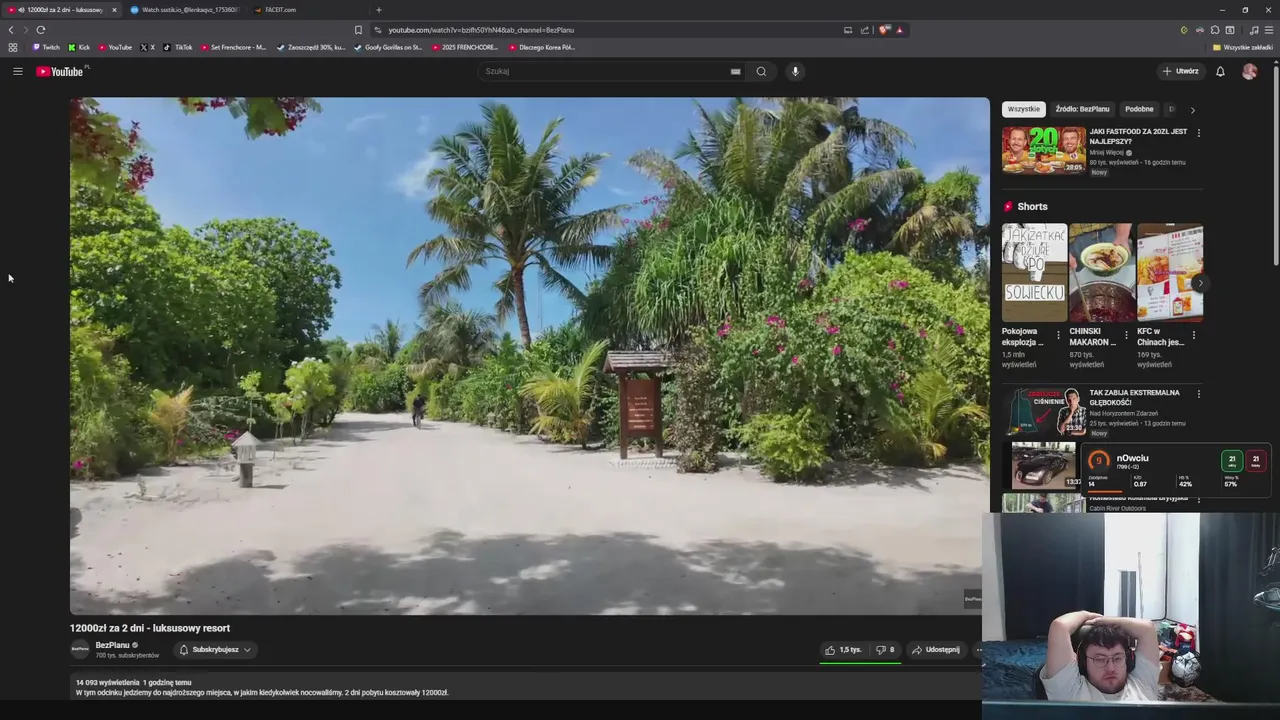The image size is (1280, 720).
Task: Open the KFC w Chinach short thumbnail
Action: [1170, 272]
